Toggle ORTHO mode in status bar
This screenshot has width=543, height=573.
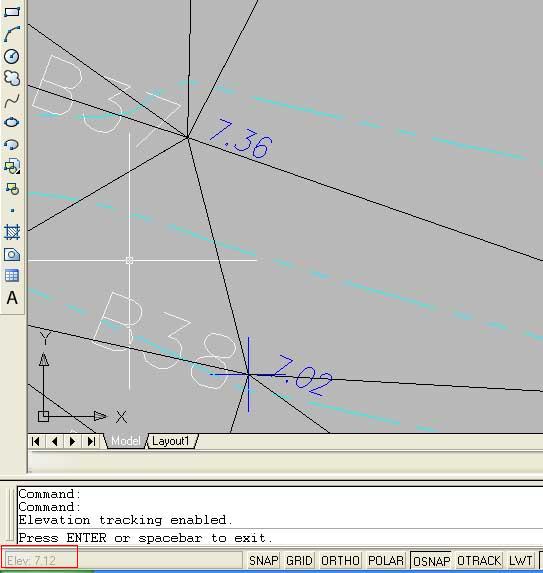coord(340,561)
